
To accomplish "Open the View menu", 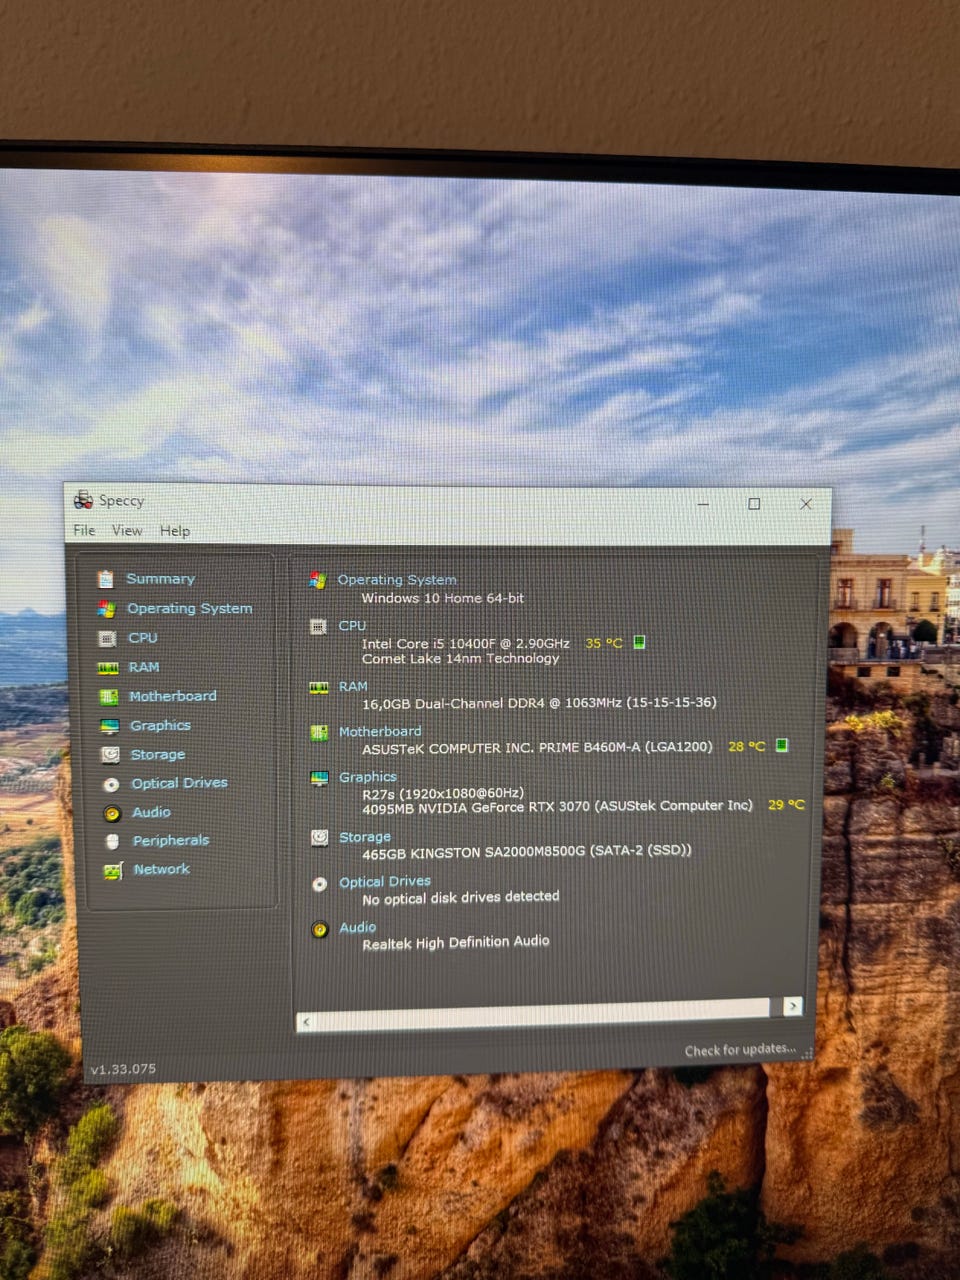I will click(x=127, y=530).
